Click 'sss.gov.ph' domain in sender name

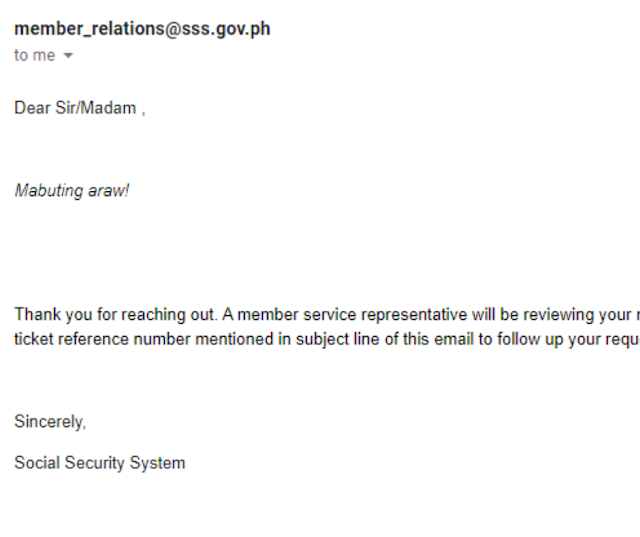click(x=226, y=29)
